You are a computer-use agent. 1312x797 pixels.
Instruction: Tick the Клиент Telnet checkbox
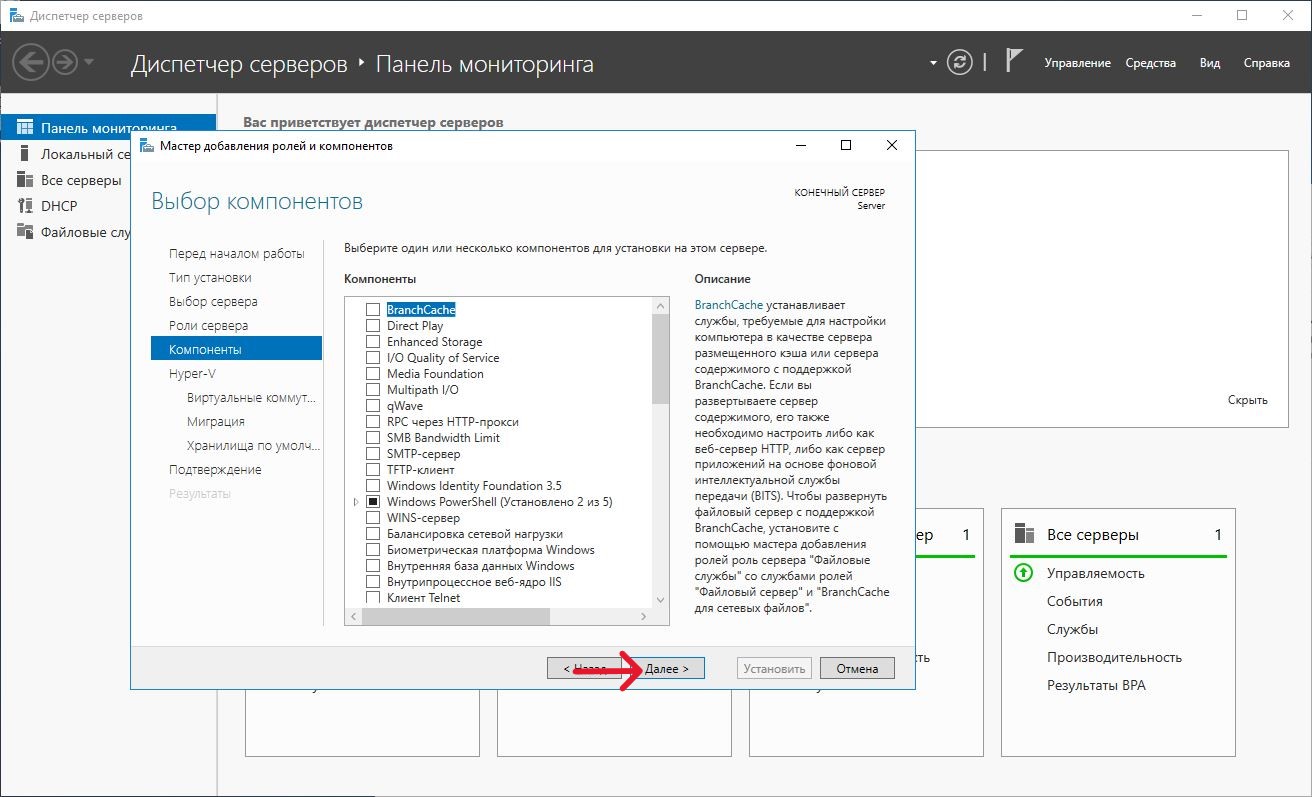tap(373, 598)
